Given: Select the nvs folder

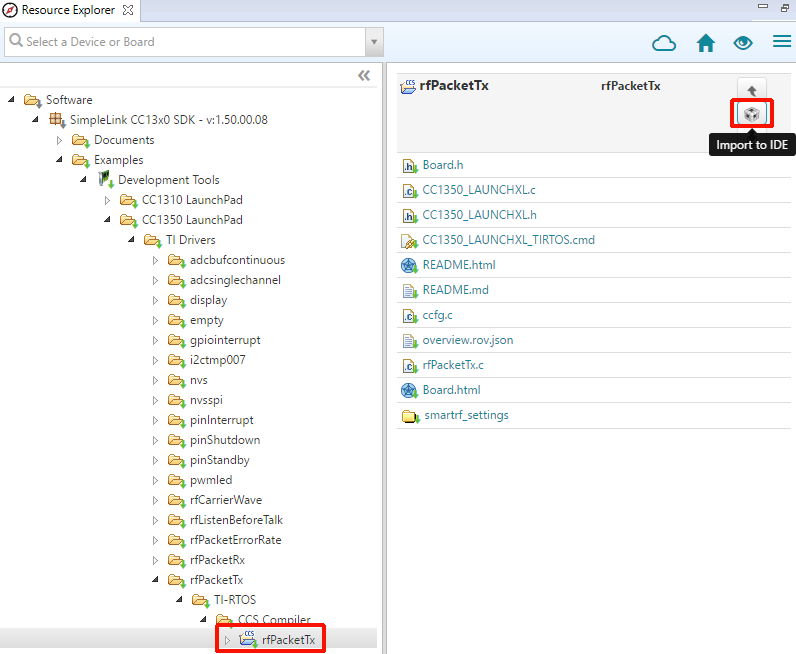Looking at the screenshot, I should point(198,380).
